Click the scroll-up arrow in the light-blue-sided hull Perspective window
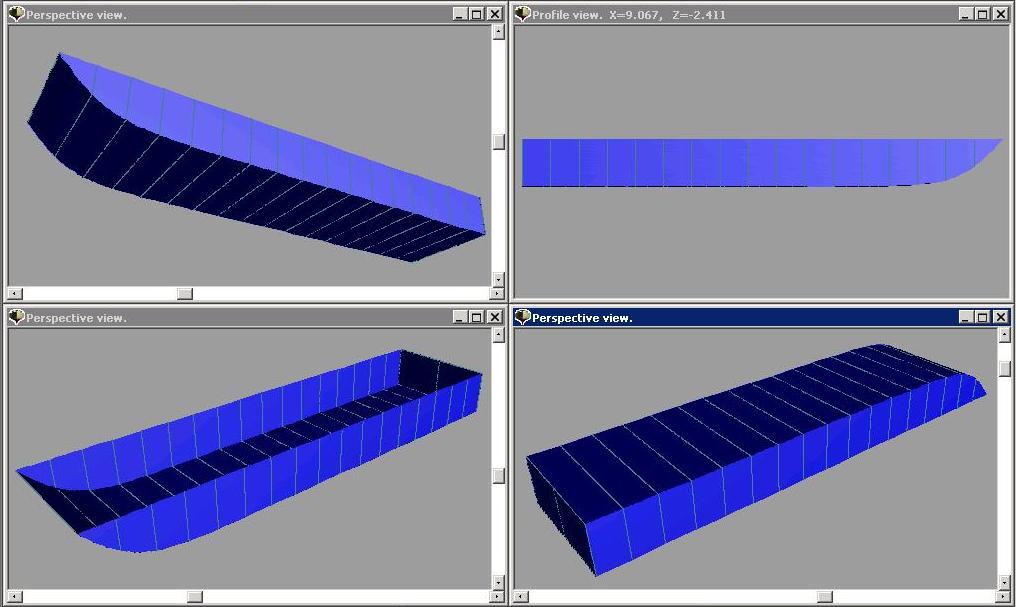 point(498,32)
